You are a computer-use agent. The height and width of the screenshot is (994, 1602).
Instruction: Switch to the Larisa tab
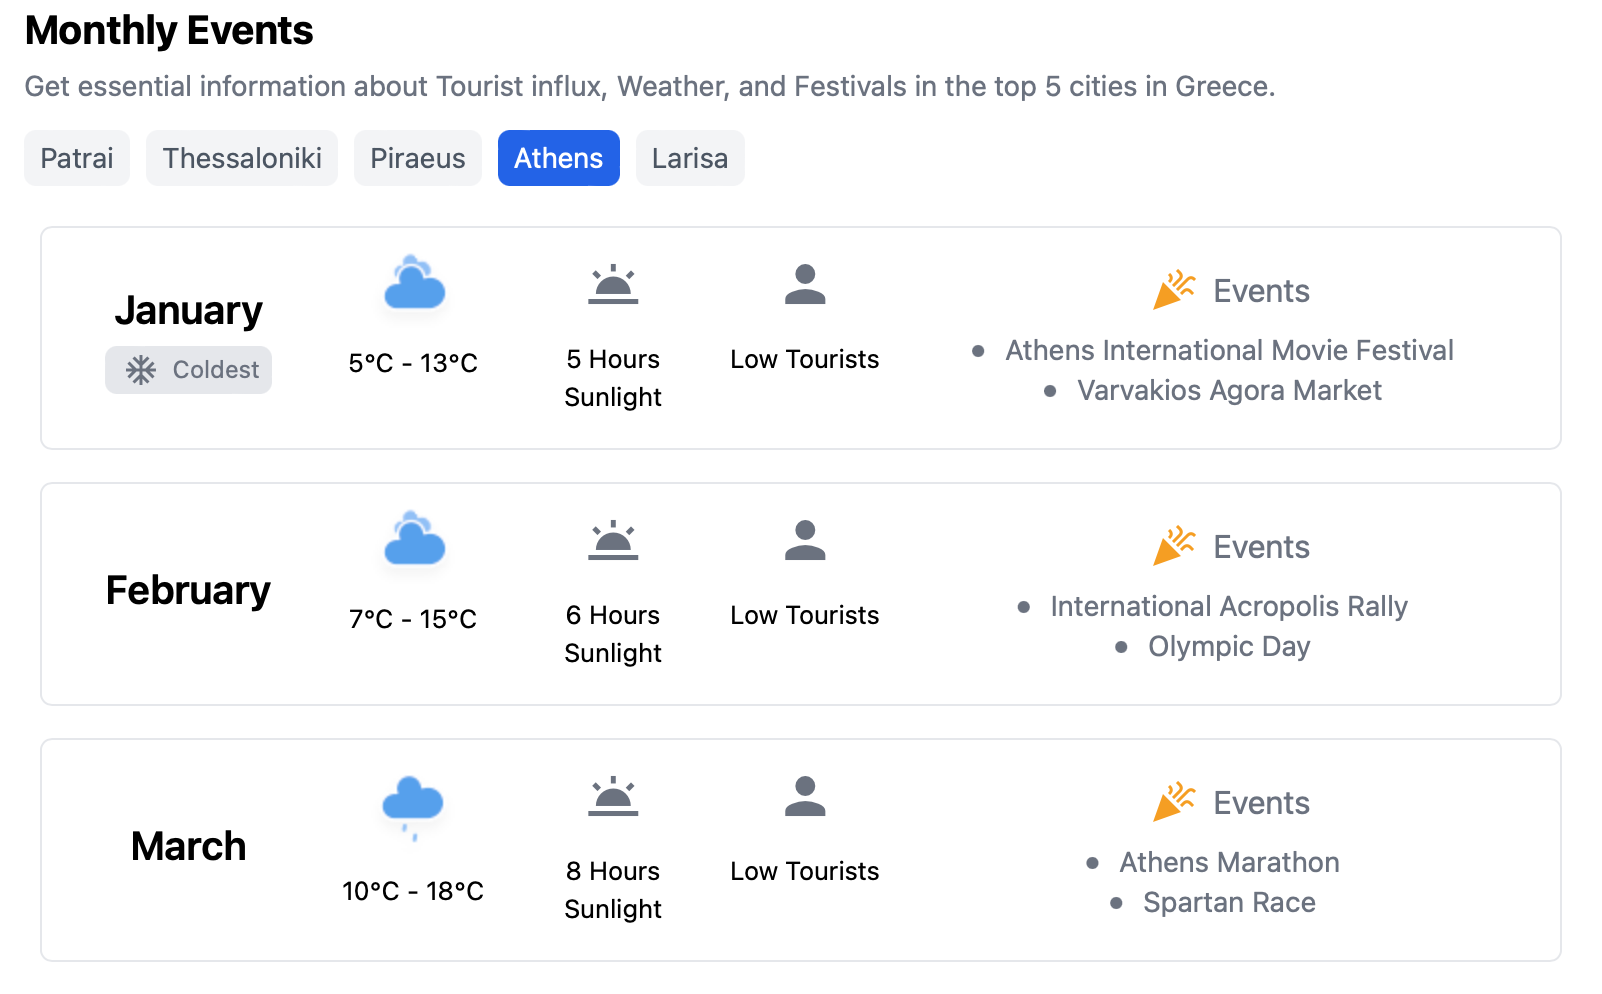tap(690, 158)
